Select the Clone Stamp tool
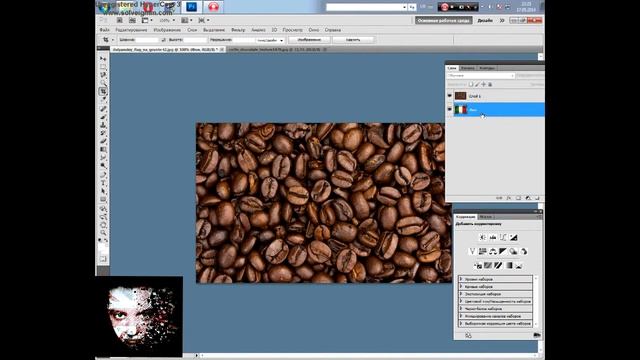Screen dimensions: 640x360 [103, 125]
